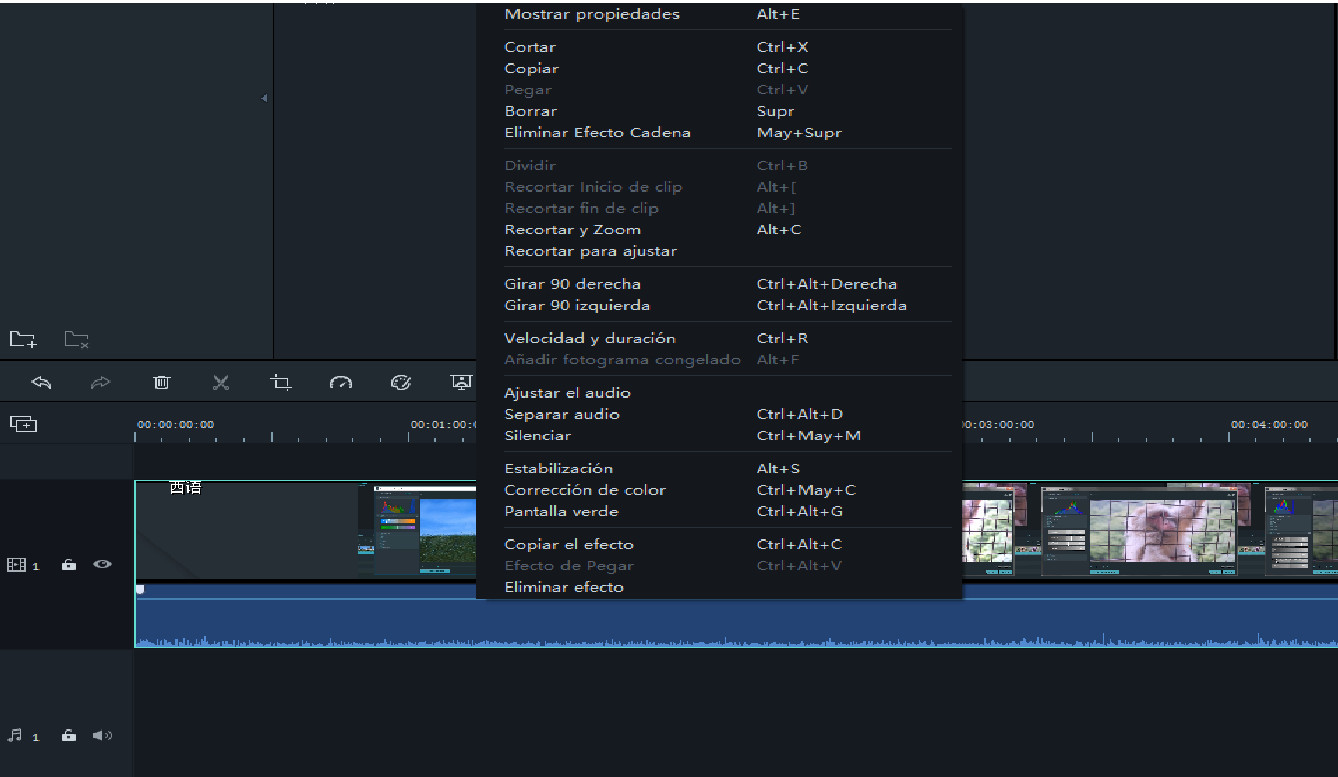
Task: Click the green screen toolbar icon
Action: (x=461, y=382)
